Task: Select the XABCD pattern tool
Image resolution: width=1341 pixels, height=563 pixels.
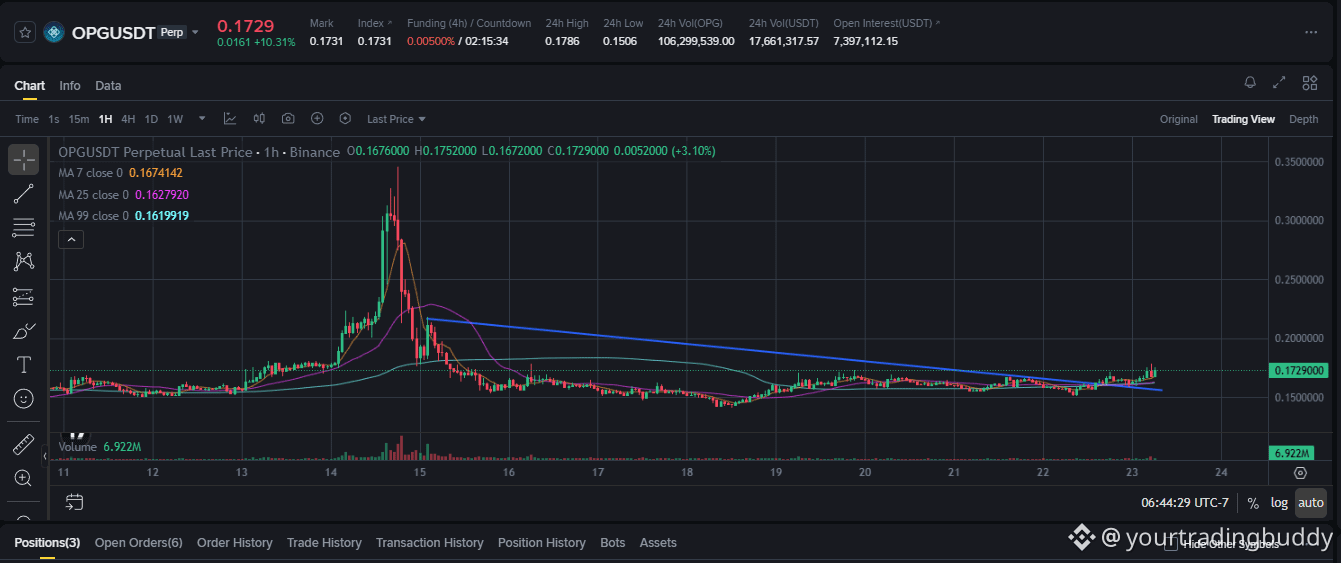Action: coord(24,261)
